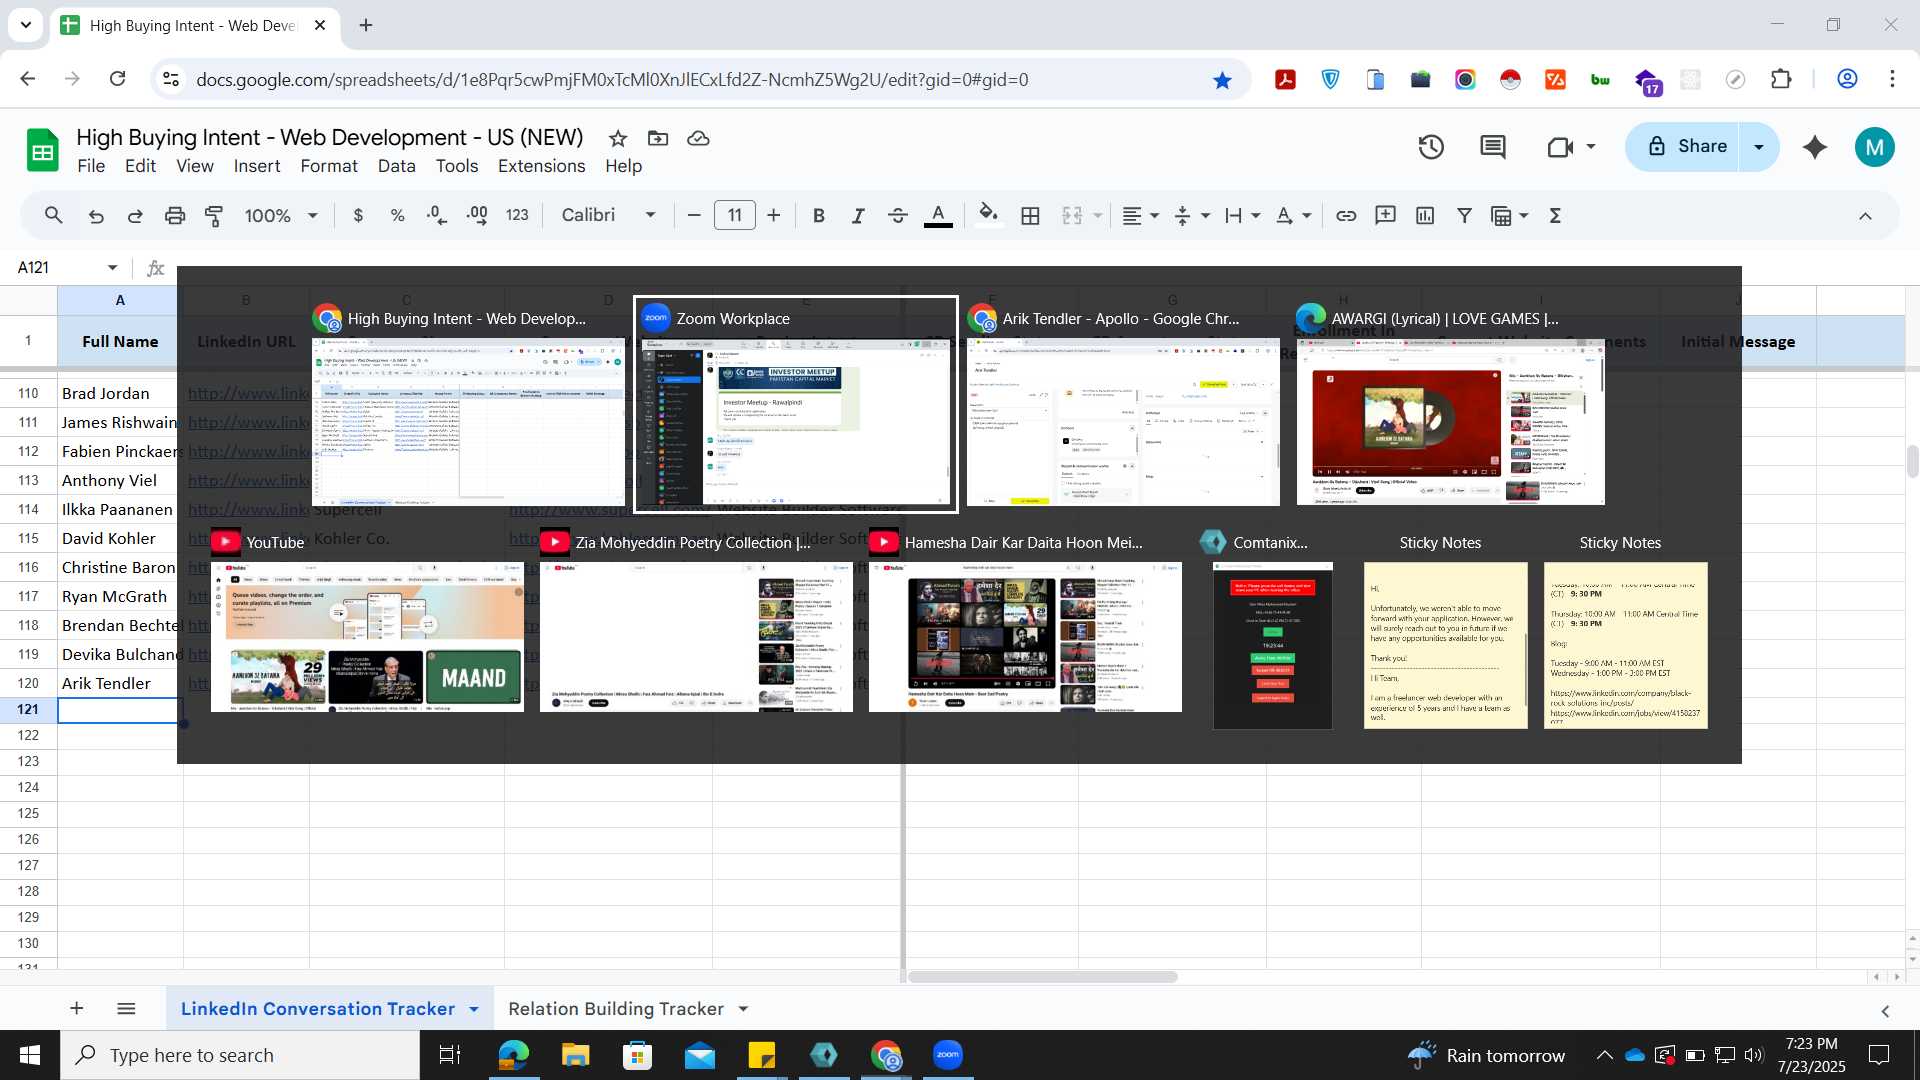Increase the font size
The height and width of the screenshot is (1080, 1920).
774,215
